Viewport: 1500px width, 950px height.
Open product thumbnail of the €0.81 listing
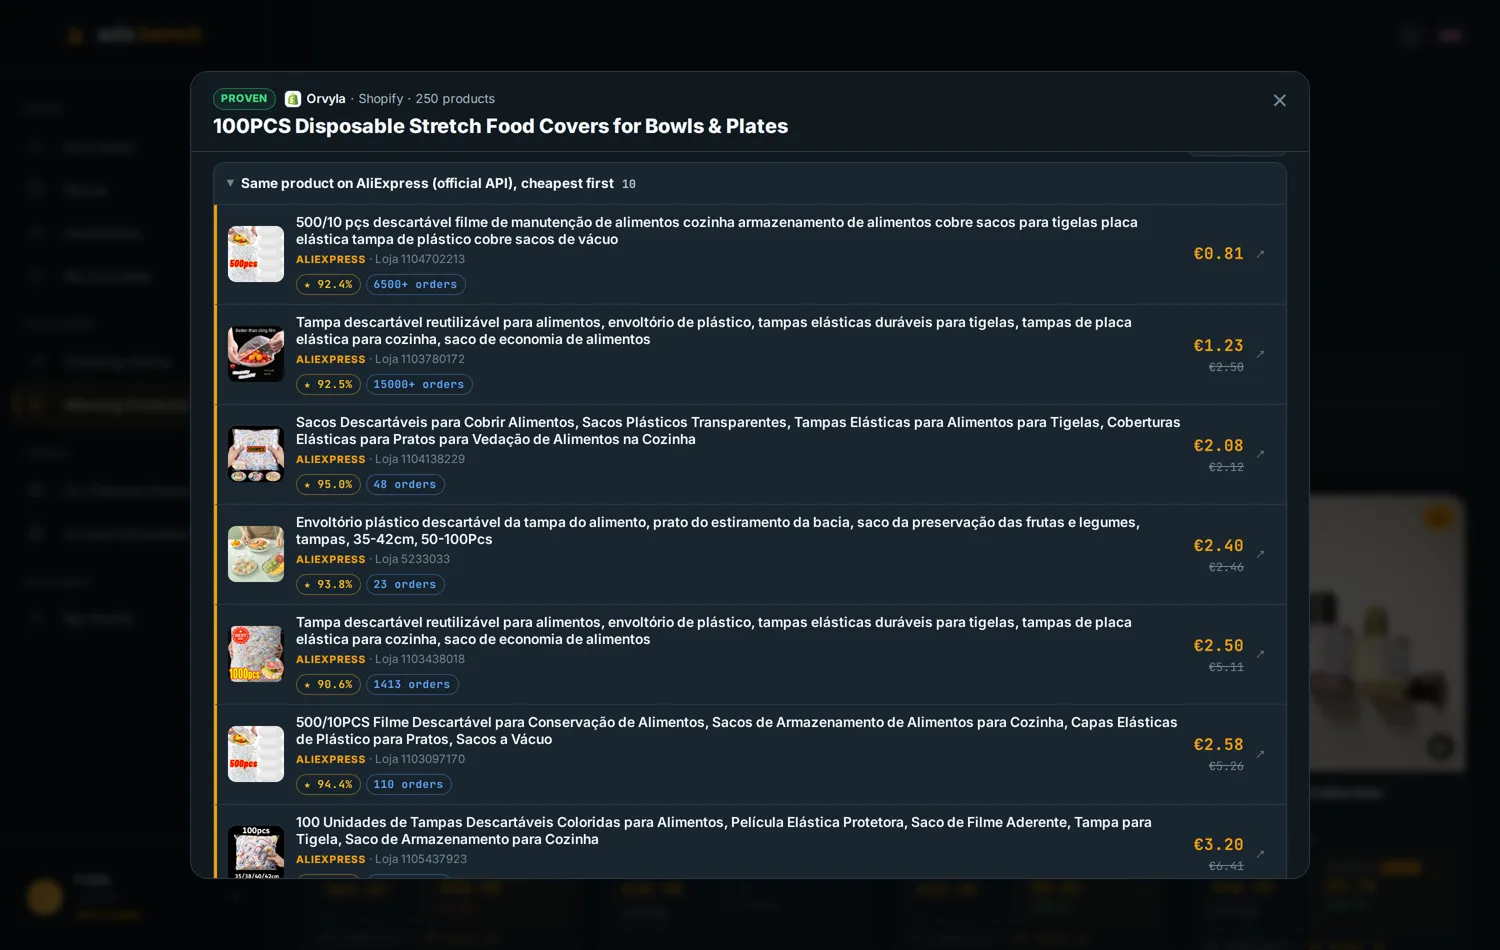pyautogui.click(x=256, y=254)
